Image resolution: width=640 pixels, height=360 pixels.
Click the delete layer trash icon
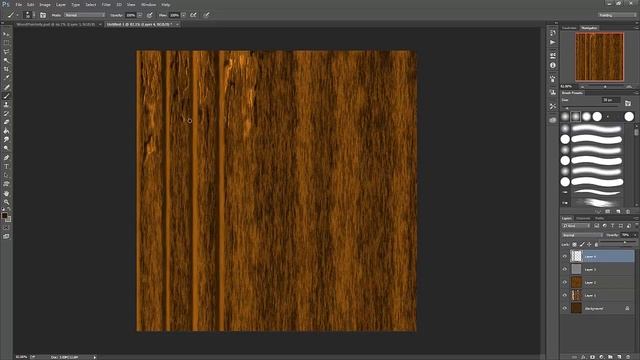[x=629, y=357]
